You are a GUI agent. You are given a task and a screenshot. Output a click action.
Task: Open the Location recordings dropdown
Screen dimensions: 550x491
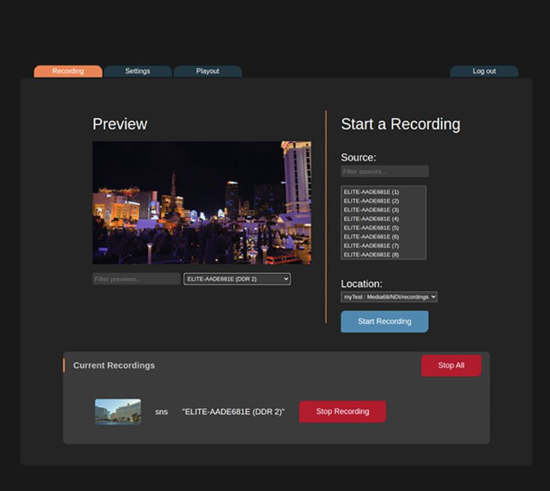[x=389, y=297]
